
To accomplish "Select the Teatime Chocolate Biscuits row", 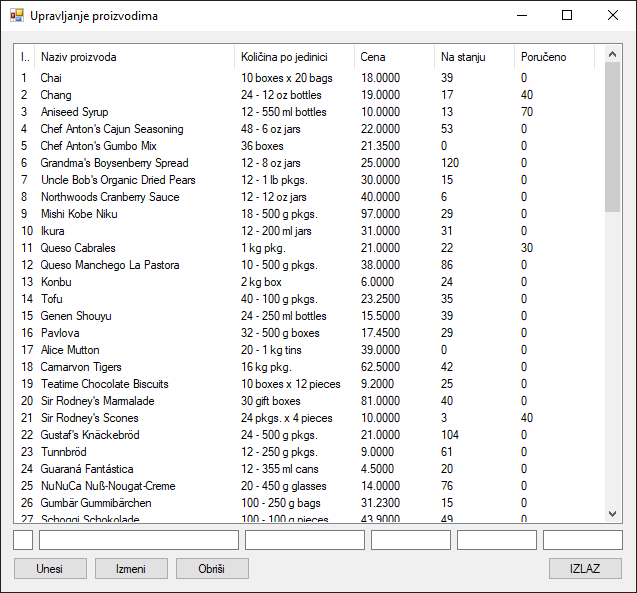I will tap(104, 384).
